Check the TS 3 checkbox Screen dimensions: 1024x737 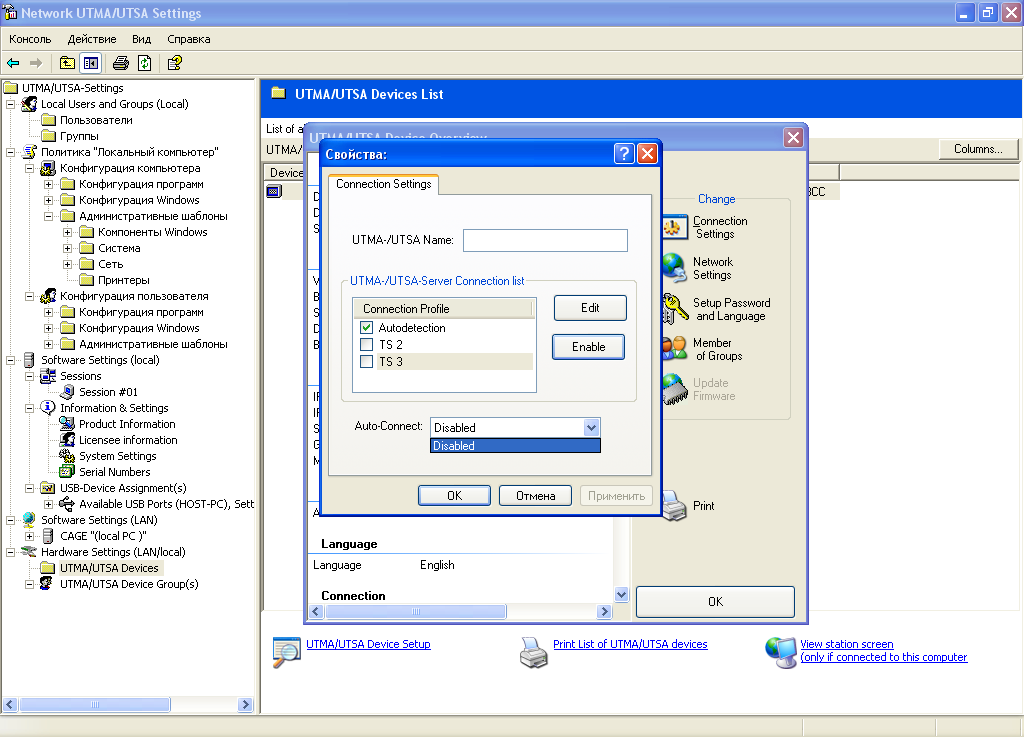click(x=366, y=362)
